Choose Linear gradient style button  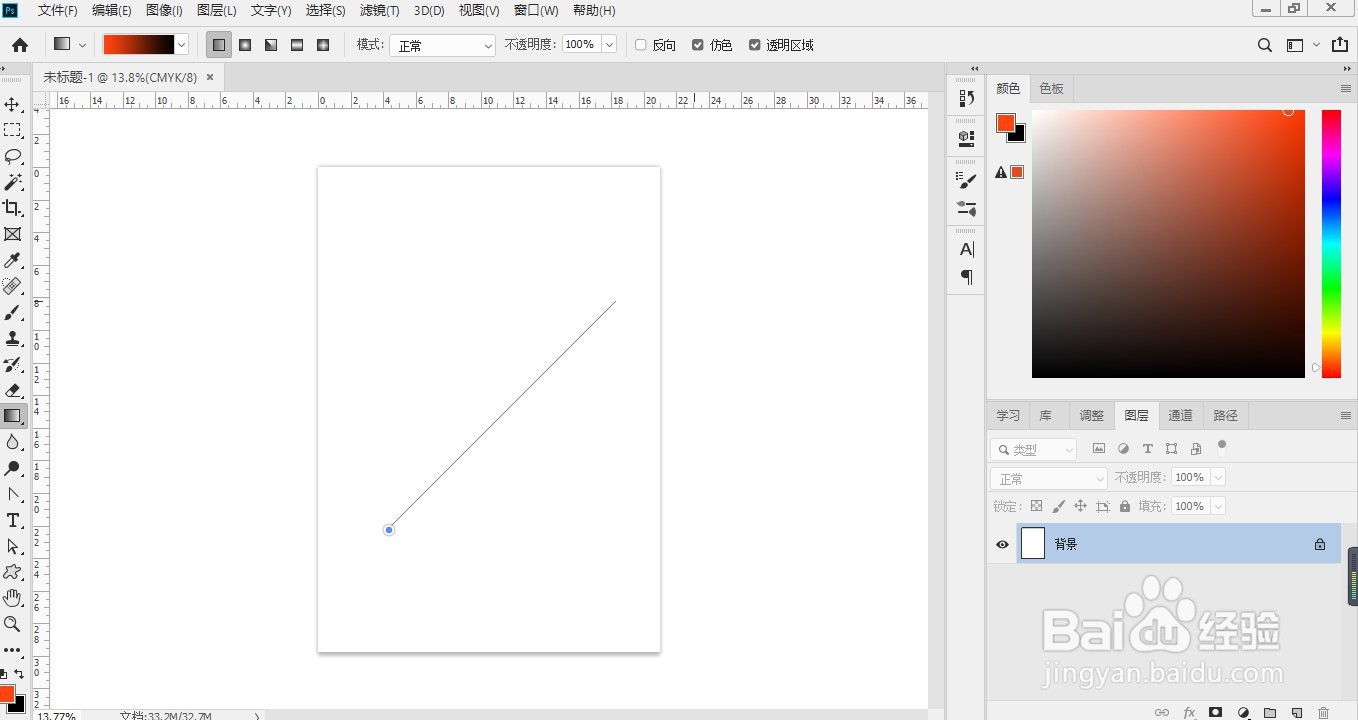coord(219,45)
